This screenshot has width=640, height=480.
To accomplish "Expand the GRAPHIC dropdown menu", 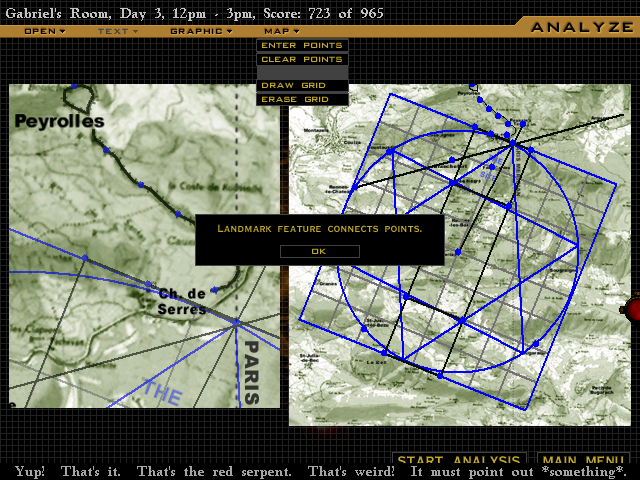I will (201, 31).
